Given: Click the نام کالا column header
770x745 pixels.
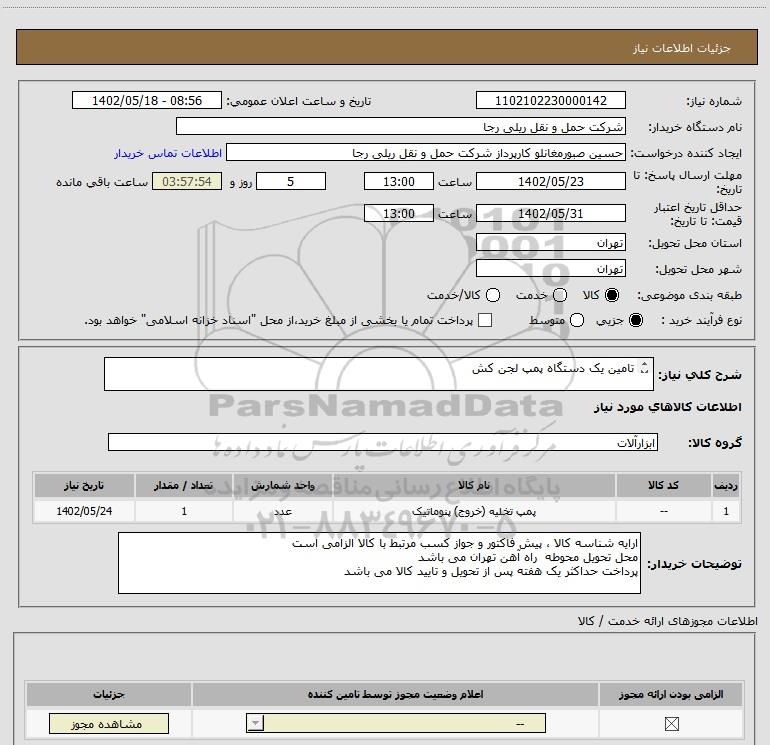Looking at the screenshot, I should (x=474, y=485).
